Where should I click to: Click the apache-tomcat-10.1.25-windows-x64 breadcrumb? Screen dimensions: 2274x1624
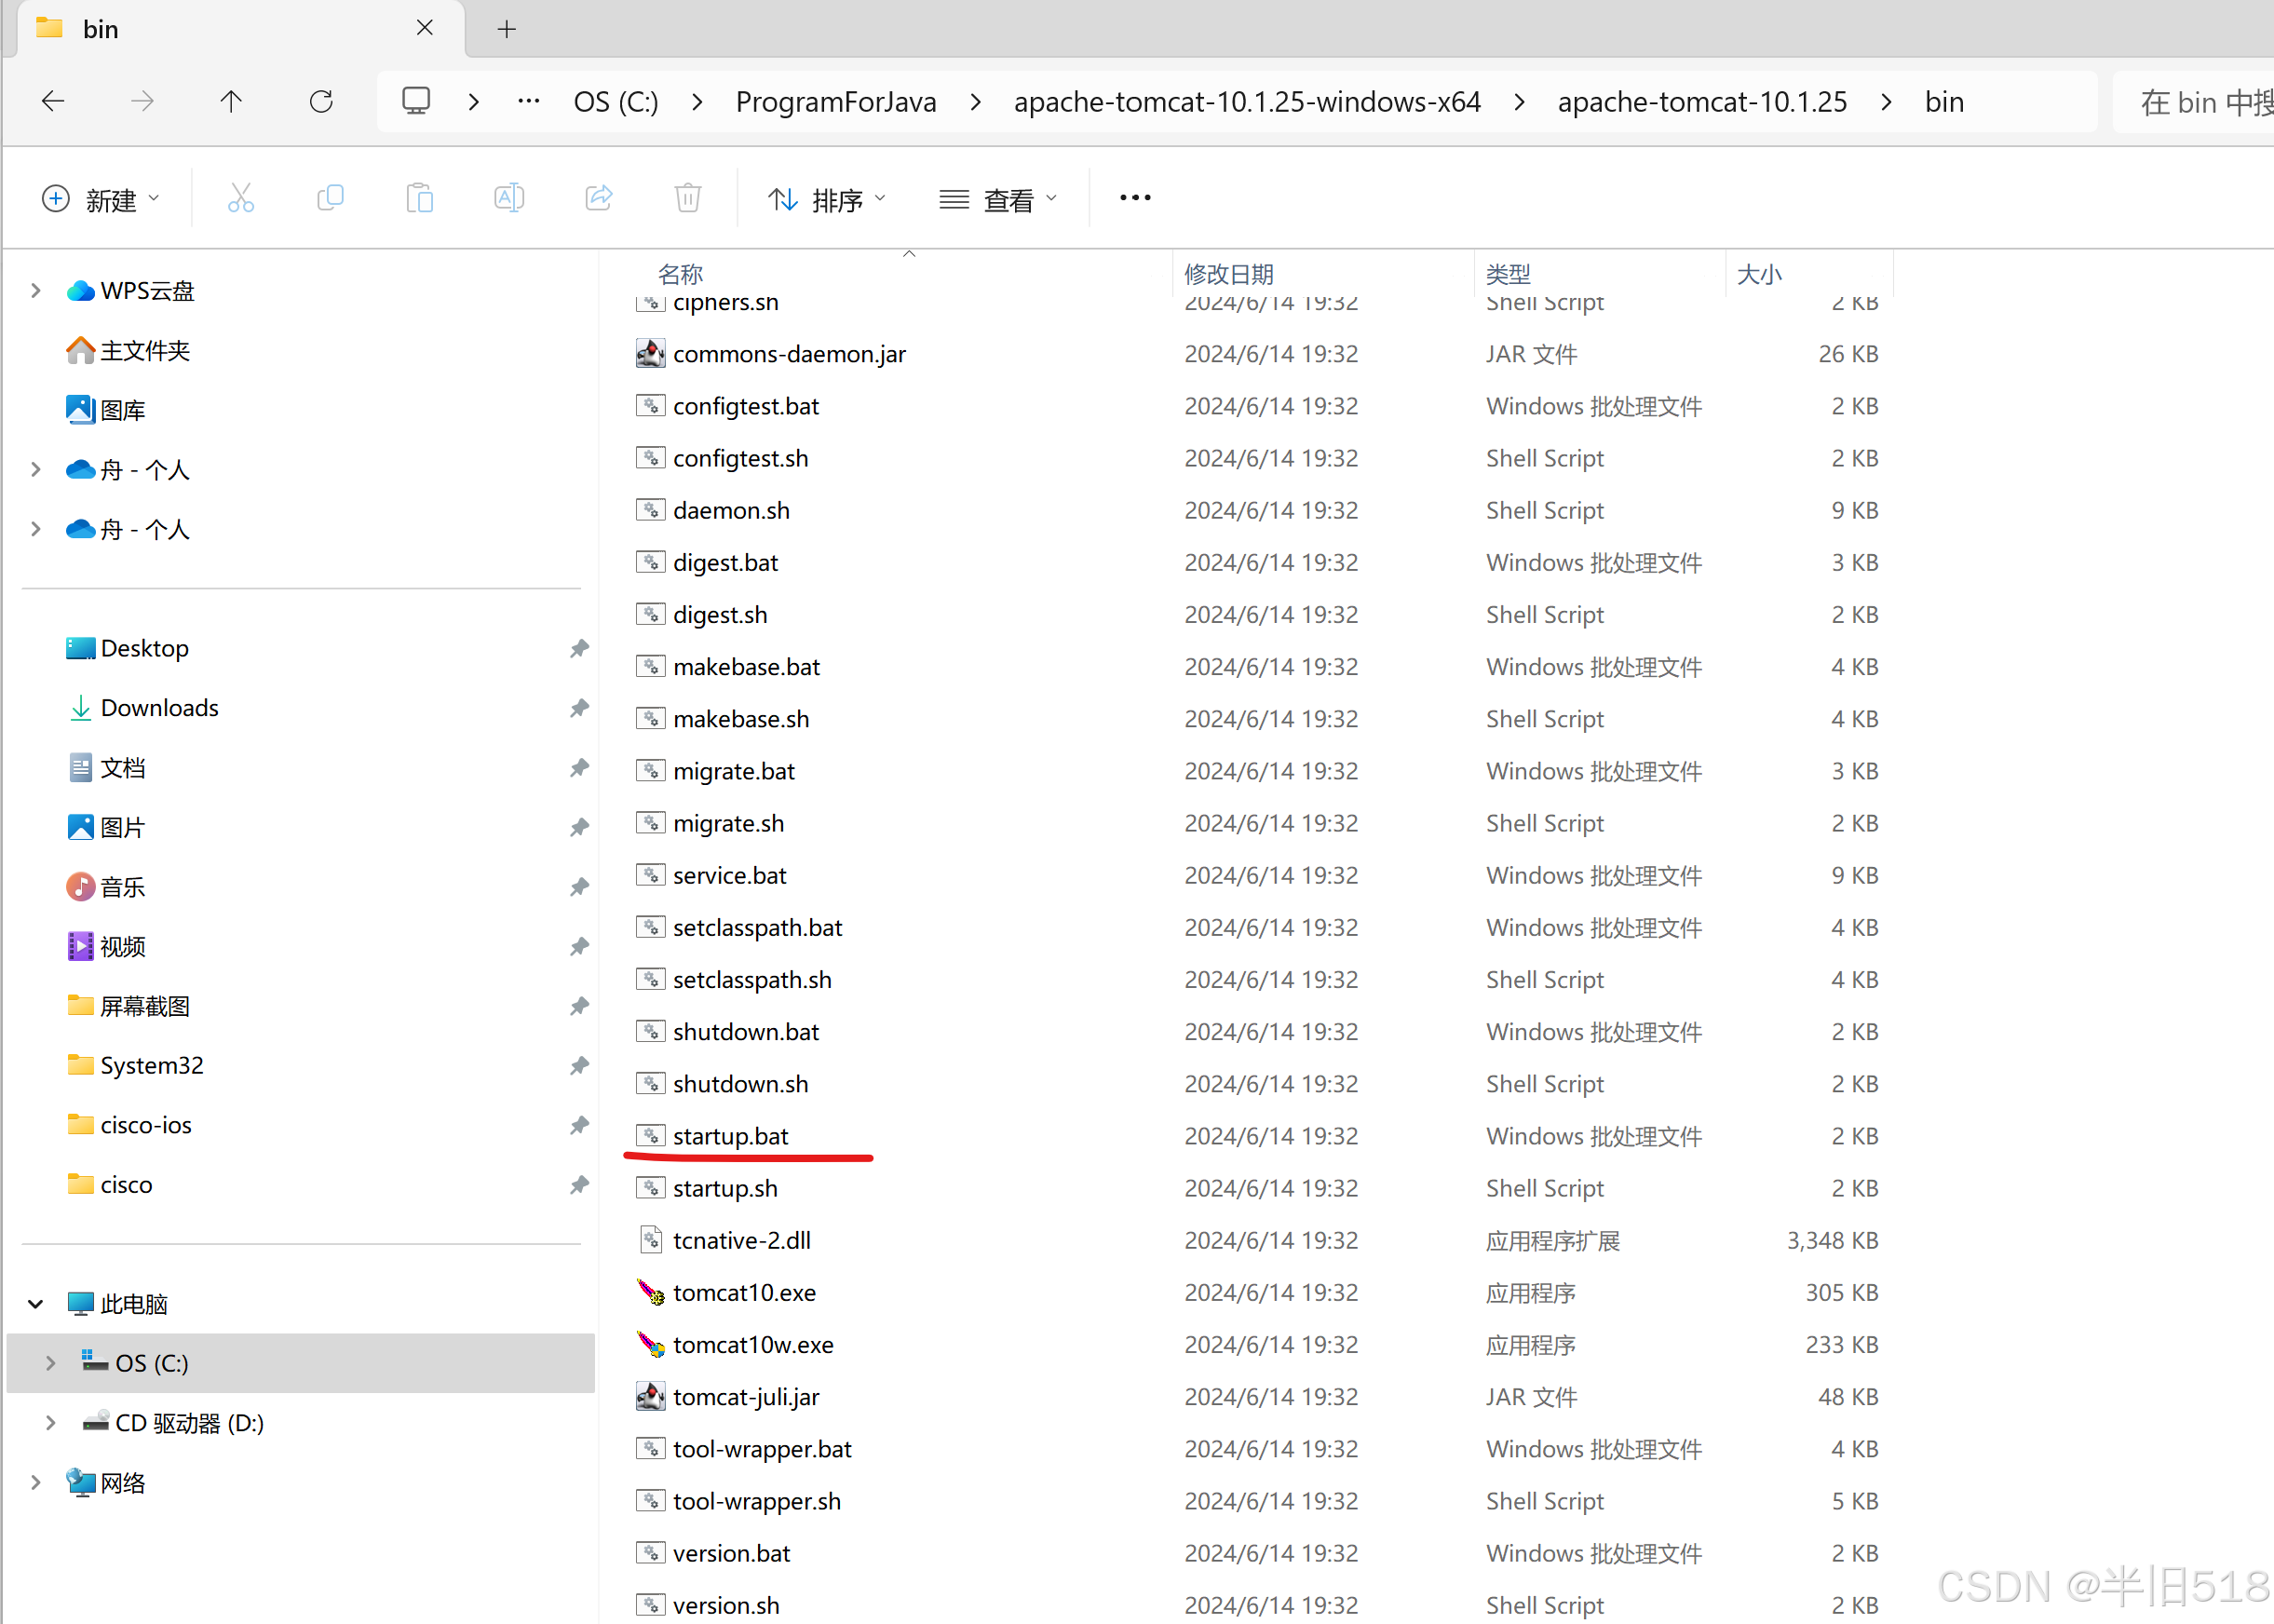pos(1247,101)
